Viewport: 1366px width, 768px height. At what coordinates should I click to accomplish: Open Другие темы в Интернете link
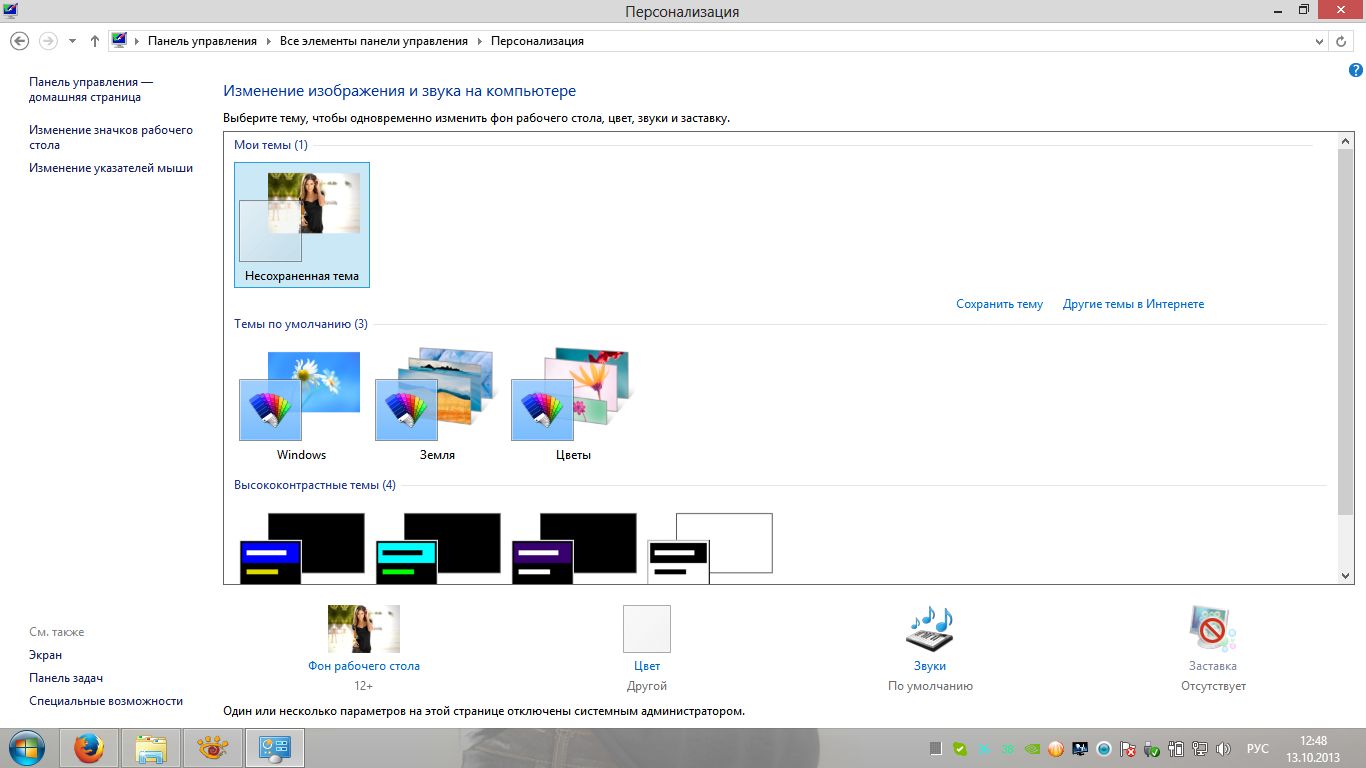tap(1133, 304)
